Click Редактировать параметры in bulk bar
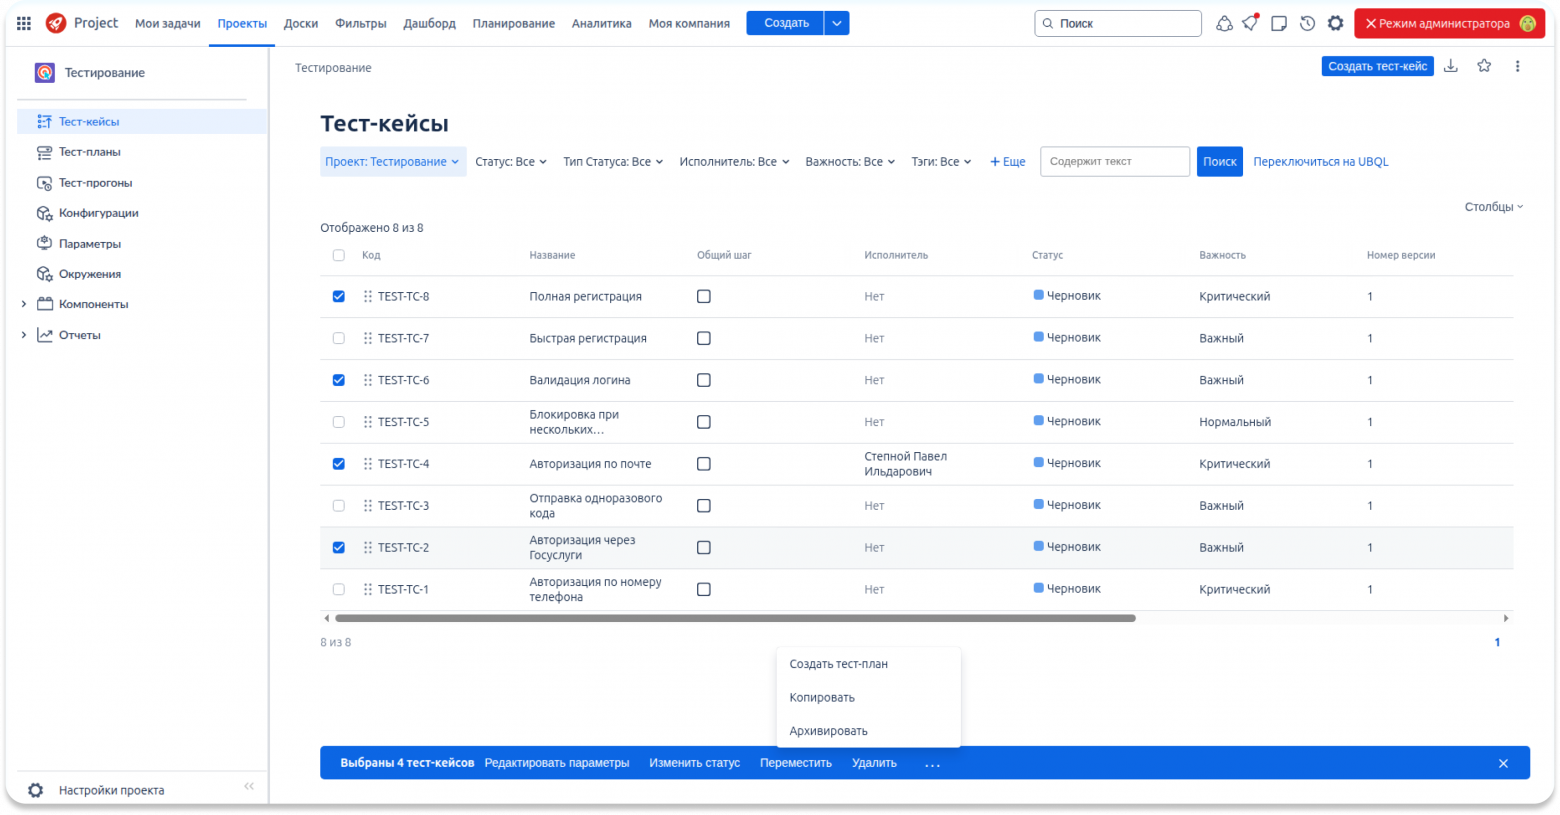The image size is (1560, 815). (x=557, y=763)
